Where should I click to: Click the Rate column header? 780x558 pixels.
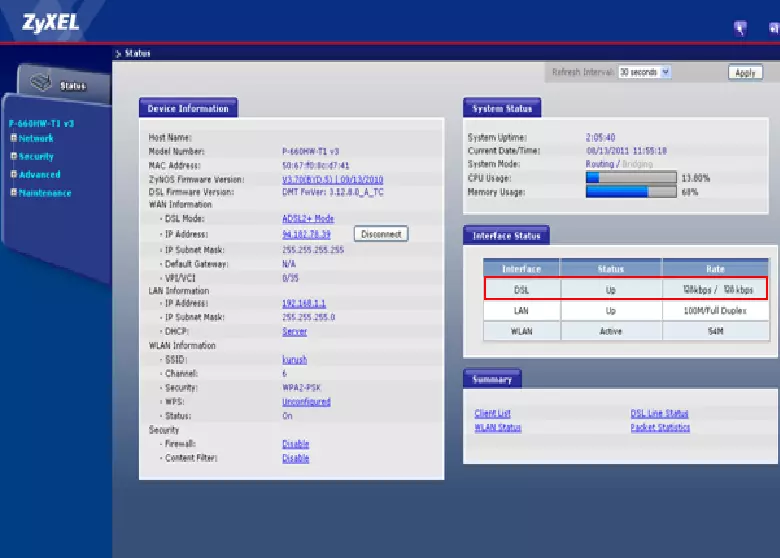tap(715, 269)
